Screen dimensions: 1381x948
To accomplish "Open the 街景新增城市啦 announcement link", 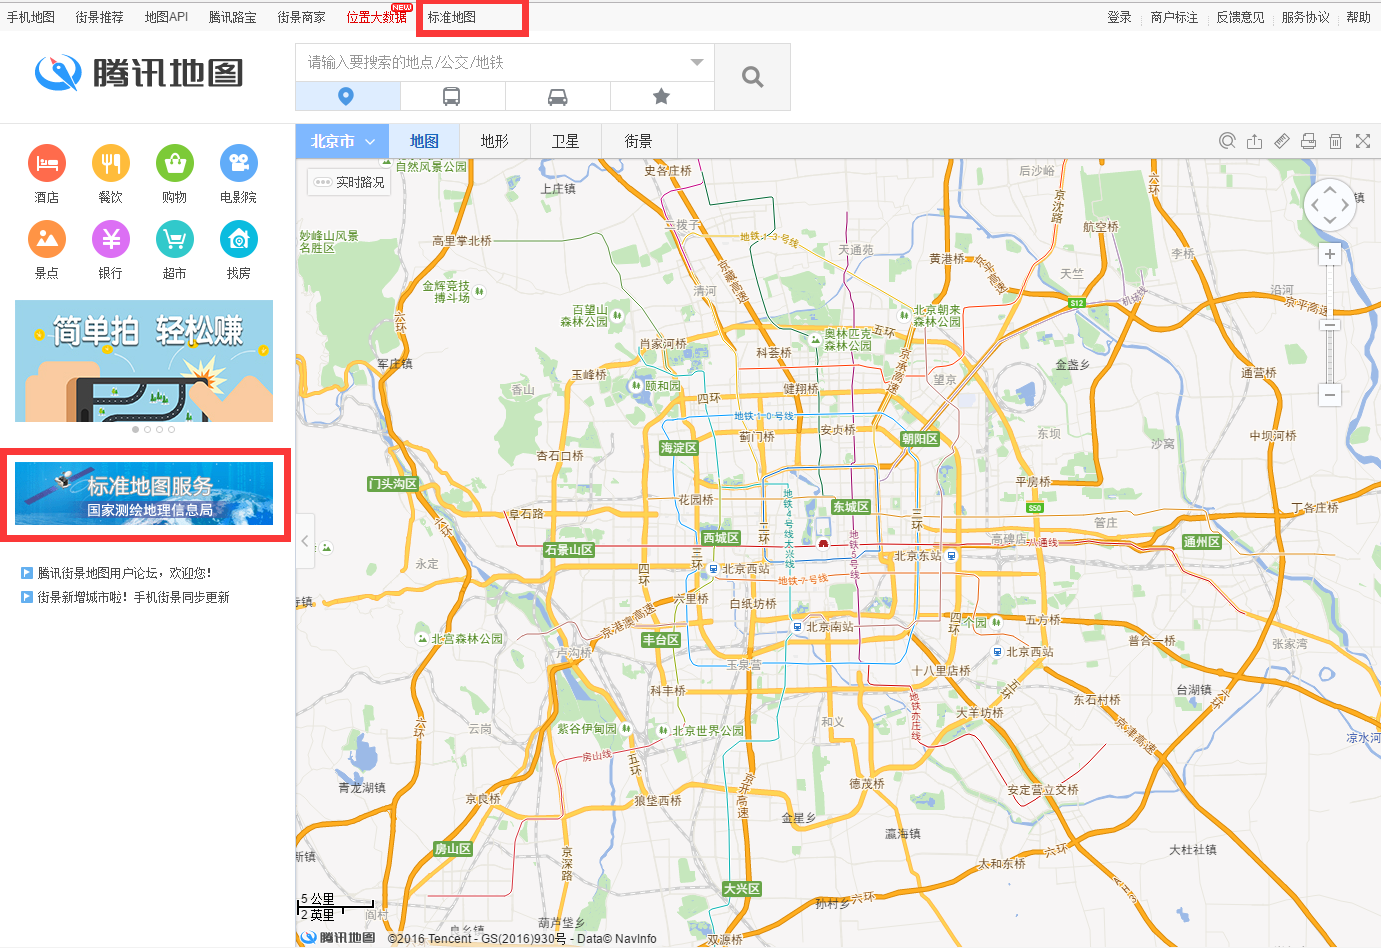I will point(133,597).
